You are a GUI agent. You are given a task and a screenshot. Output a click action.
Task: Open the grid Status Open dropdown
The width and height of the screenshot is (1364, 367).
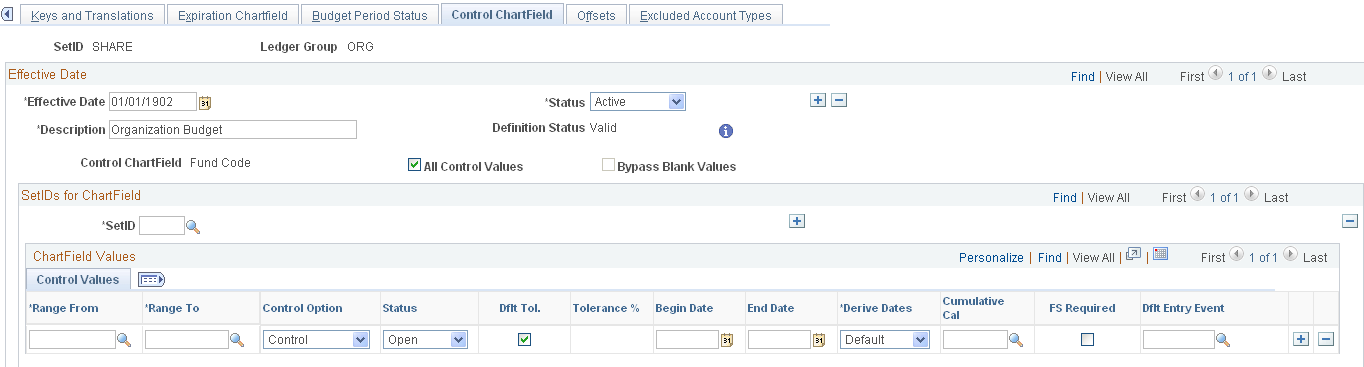pos(425,340)
